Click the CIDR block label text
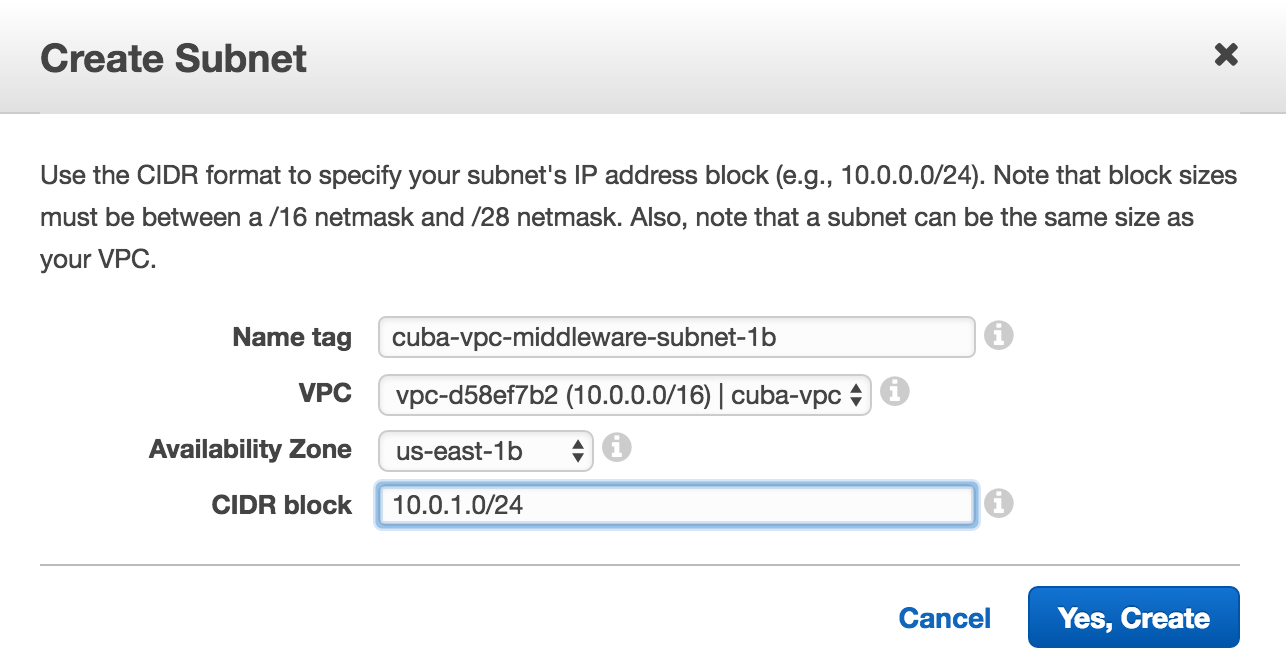Screen dimensions: 1286x668 [282, 505]
